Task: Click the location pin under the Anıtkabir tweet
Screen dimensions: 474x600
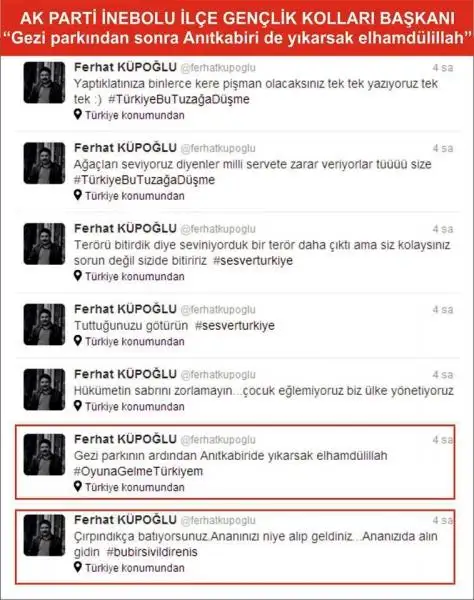Action: coord(78,487)
